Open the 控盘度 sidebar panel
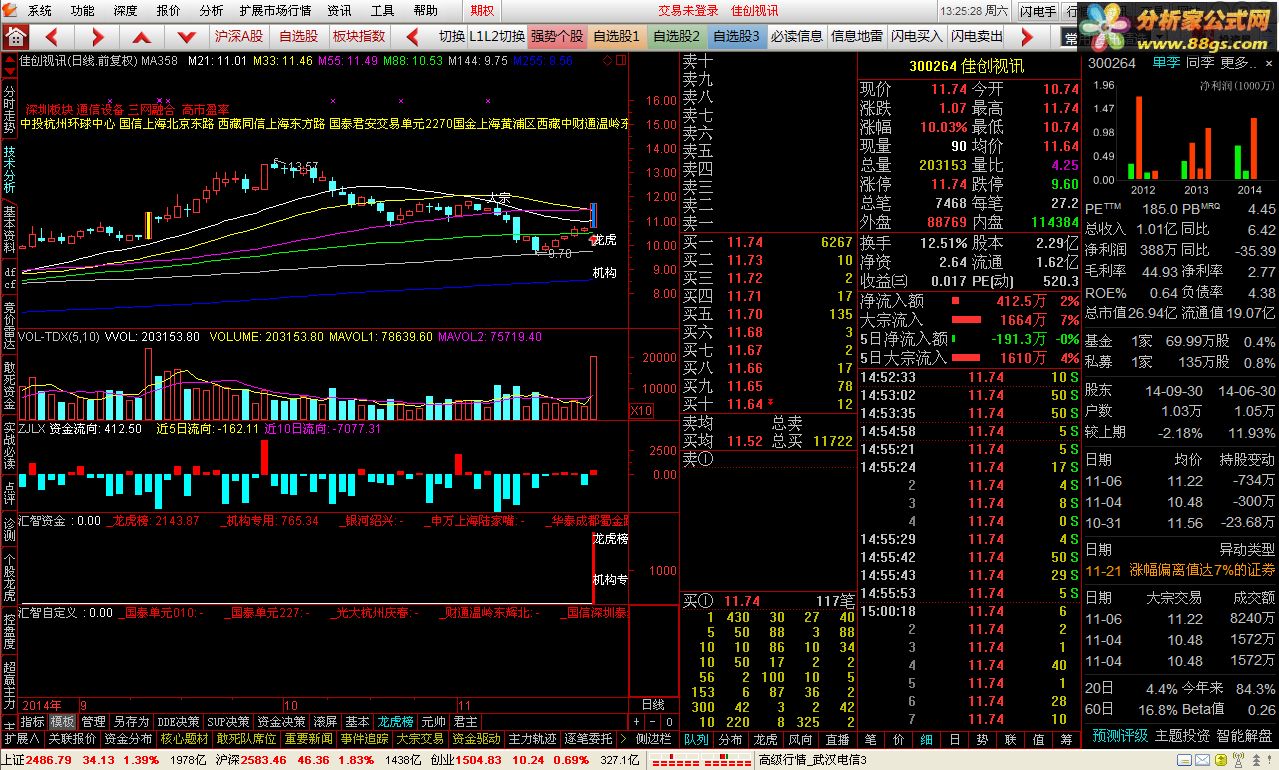The height and width of the screenshot is (770, 1279). (9, 632)
